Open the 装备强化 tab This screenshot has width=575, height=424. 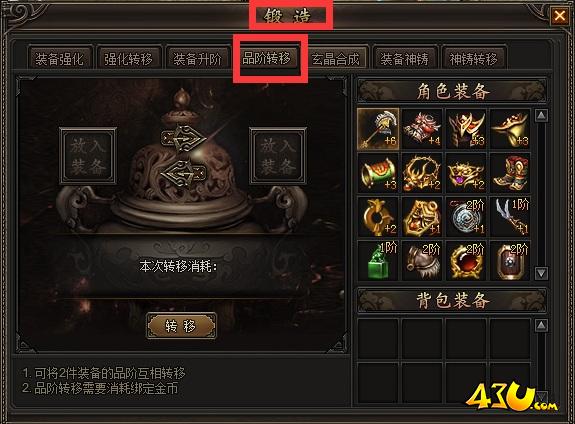59,58
